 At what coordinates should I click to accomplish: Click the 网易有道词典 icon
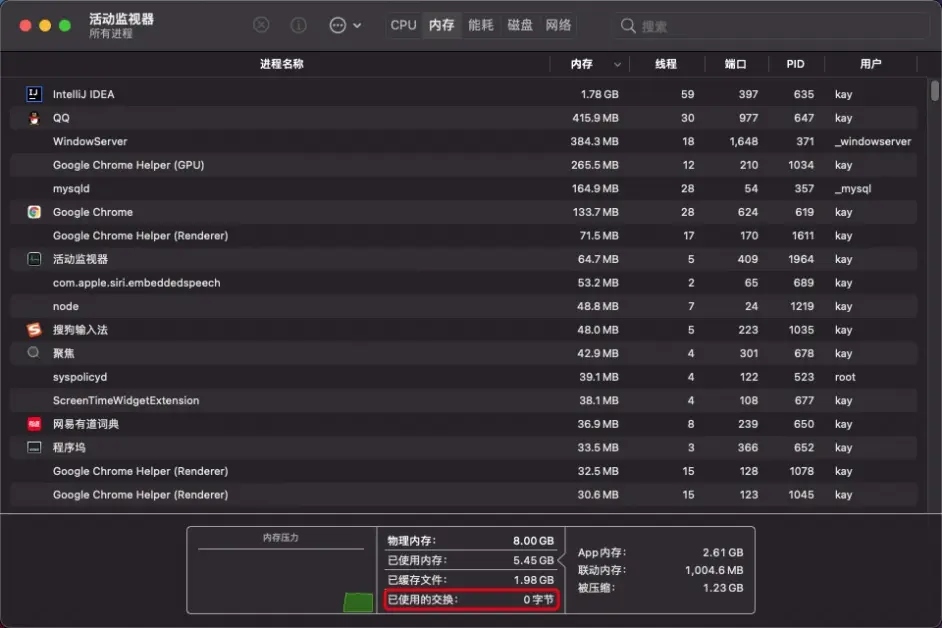(x=34, y=424)
